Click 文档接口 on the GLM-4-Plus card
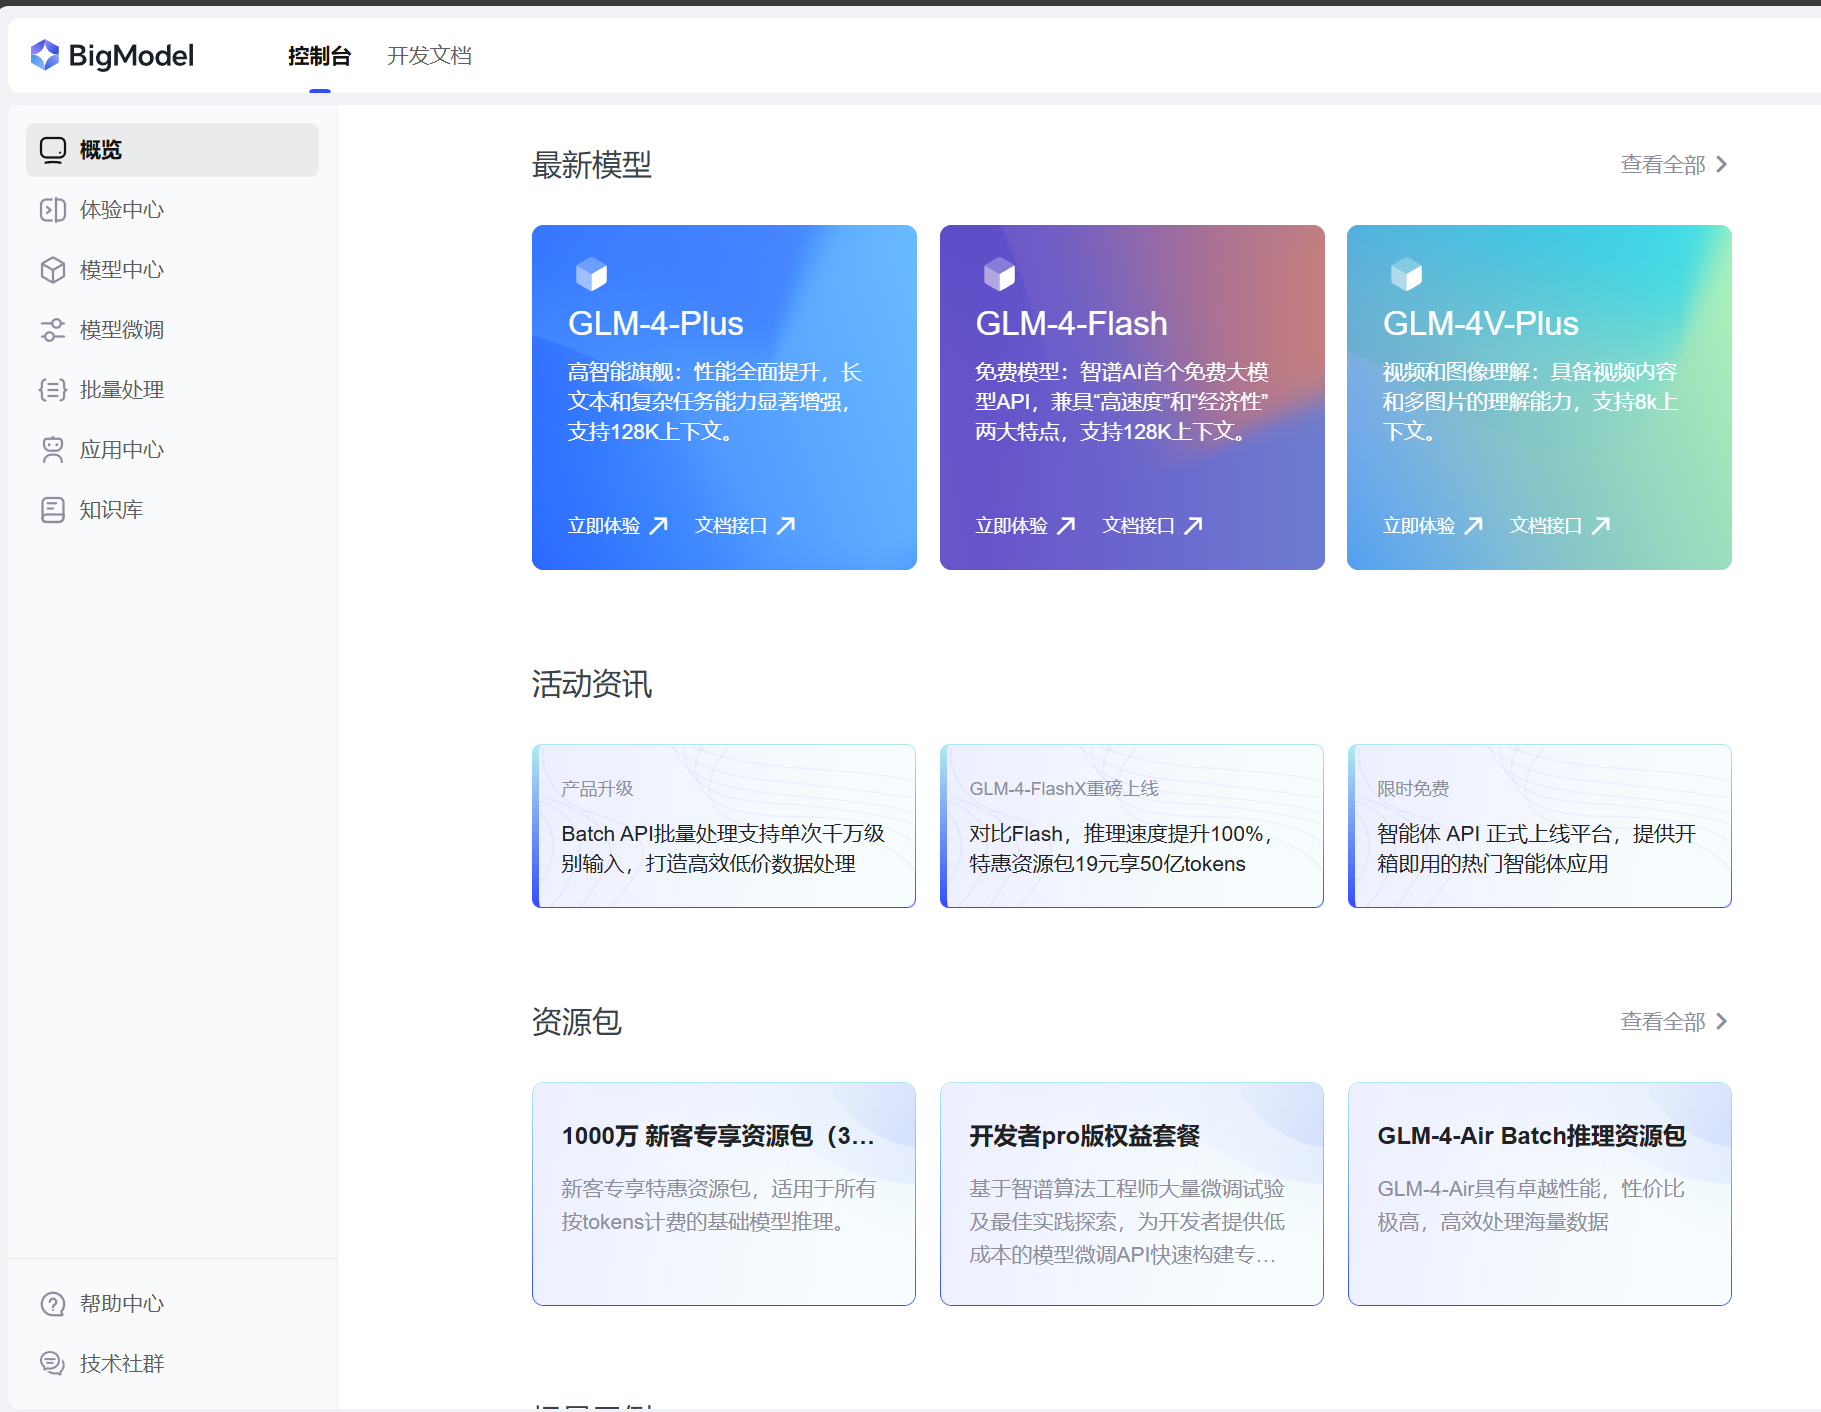This screenshot has height=1412, width=1821. click(x=745, y=525)
